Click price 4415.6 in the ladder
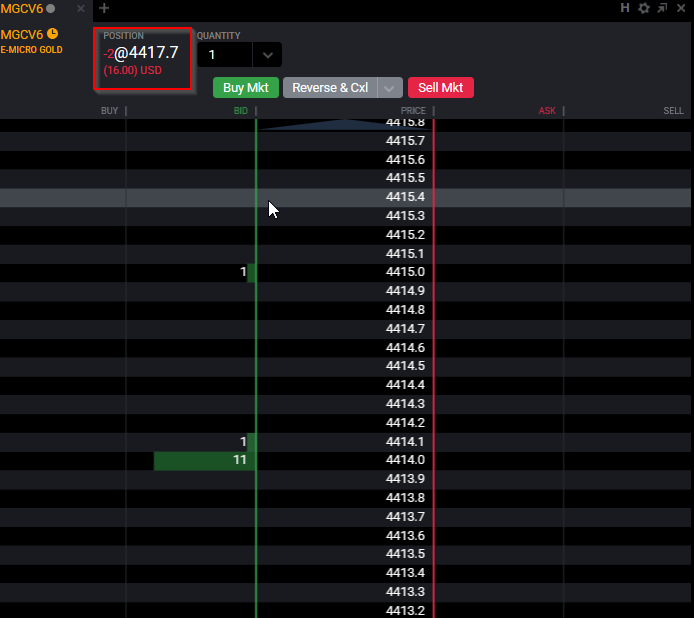Viewport: 694px width, 618px height. [x=405, y=159]
